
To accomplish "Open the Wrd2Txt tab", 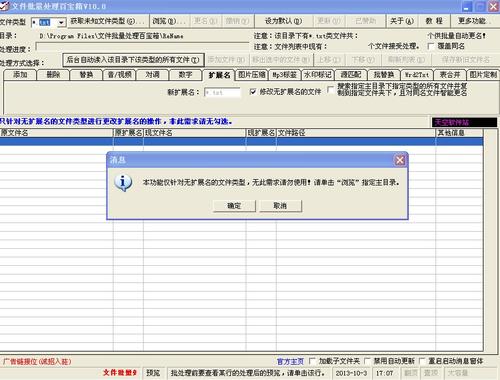I will coord(417,75).
